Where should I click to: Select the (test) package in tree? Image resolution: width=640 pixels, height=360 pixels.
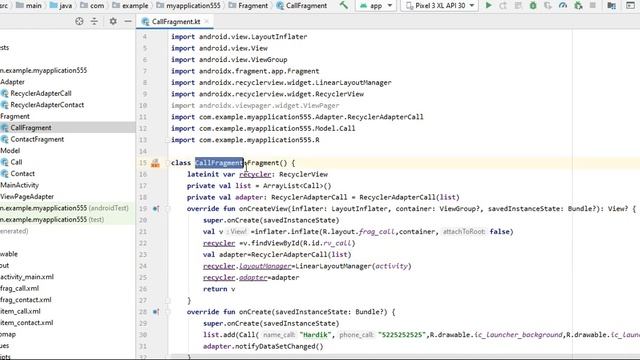52,219
